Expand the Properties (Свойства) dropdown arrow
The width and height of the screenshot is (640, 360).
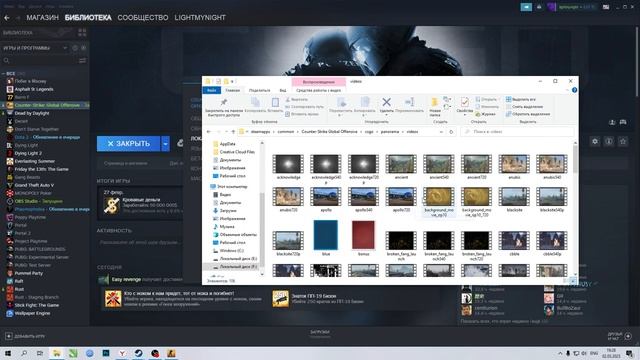point(464,115)
